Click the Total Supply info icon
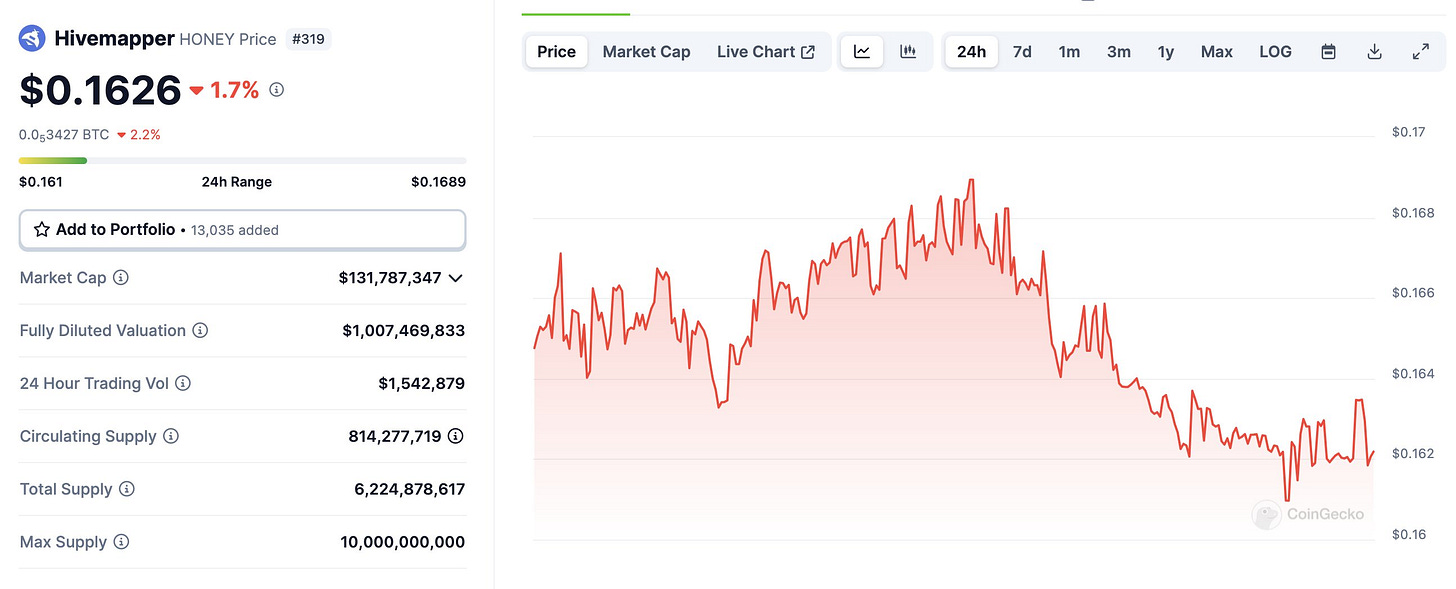1456x589 pixels. pos(127,490)
